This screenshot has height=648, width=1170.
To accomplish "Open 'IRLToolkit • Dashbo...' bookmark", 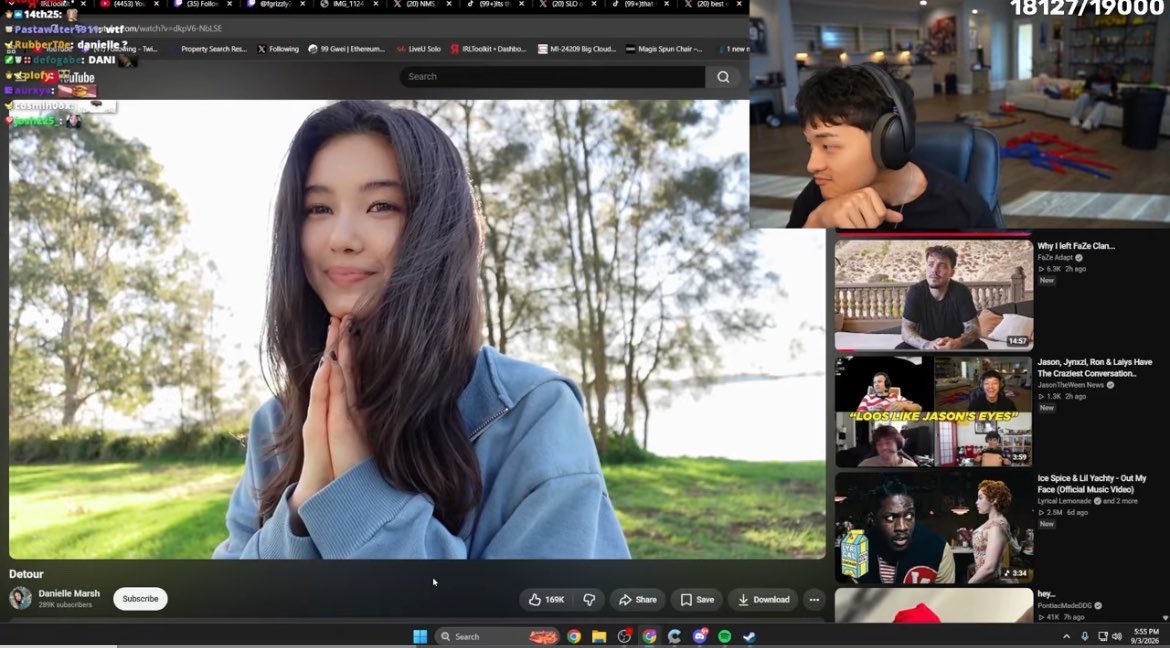I will click(x=488, y=49).
